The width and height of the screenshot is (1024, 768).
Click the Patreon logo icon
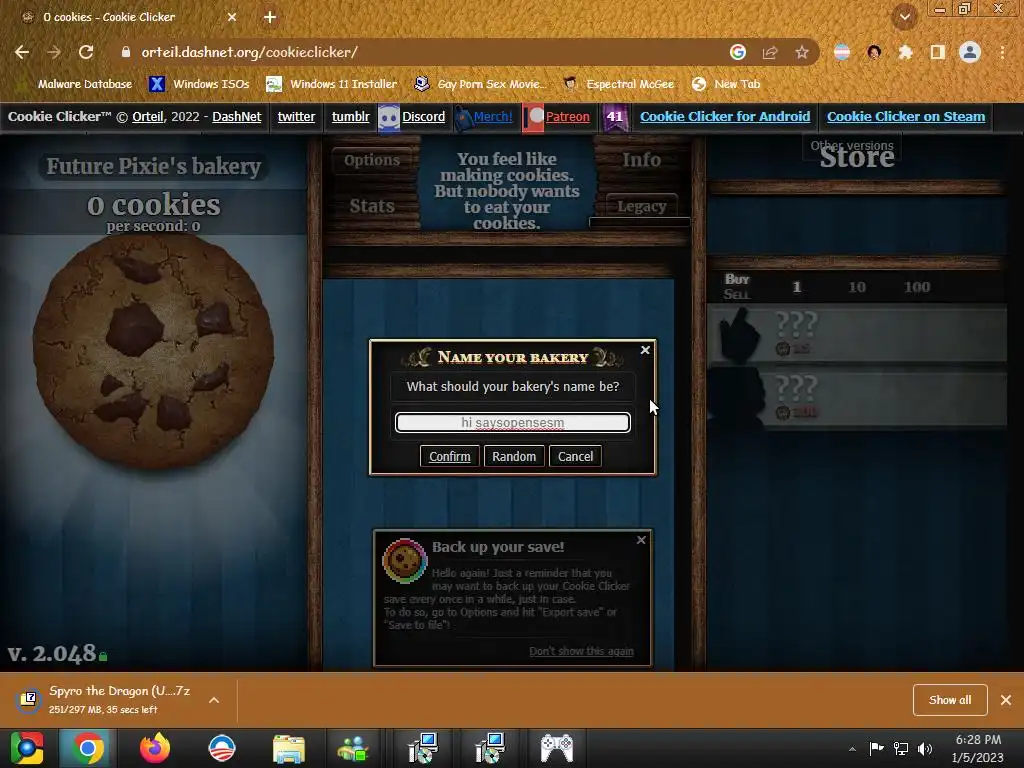(x=534, y=118)
